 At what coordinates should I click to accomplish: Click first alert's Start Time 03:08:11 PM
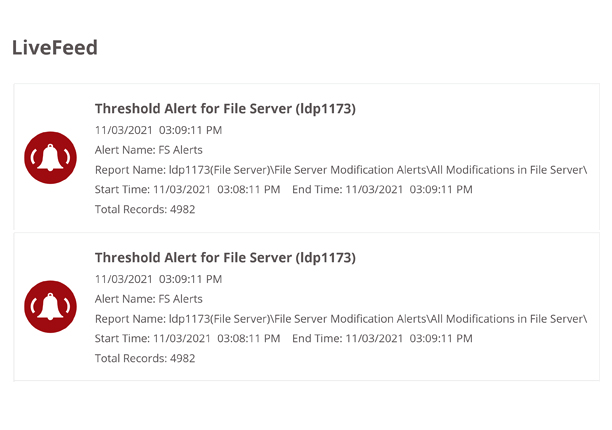(187, 189)
